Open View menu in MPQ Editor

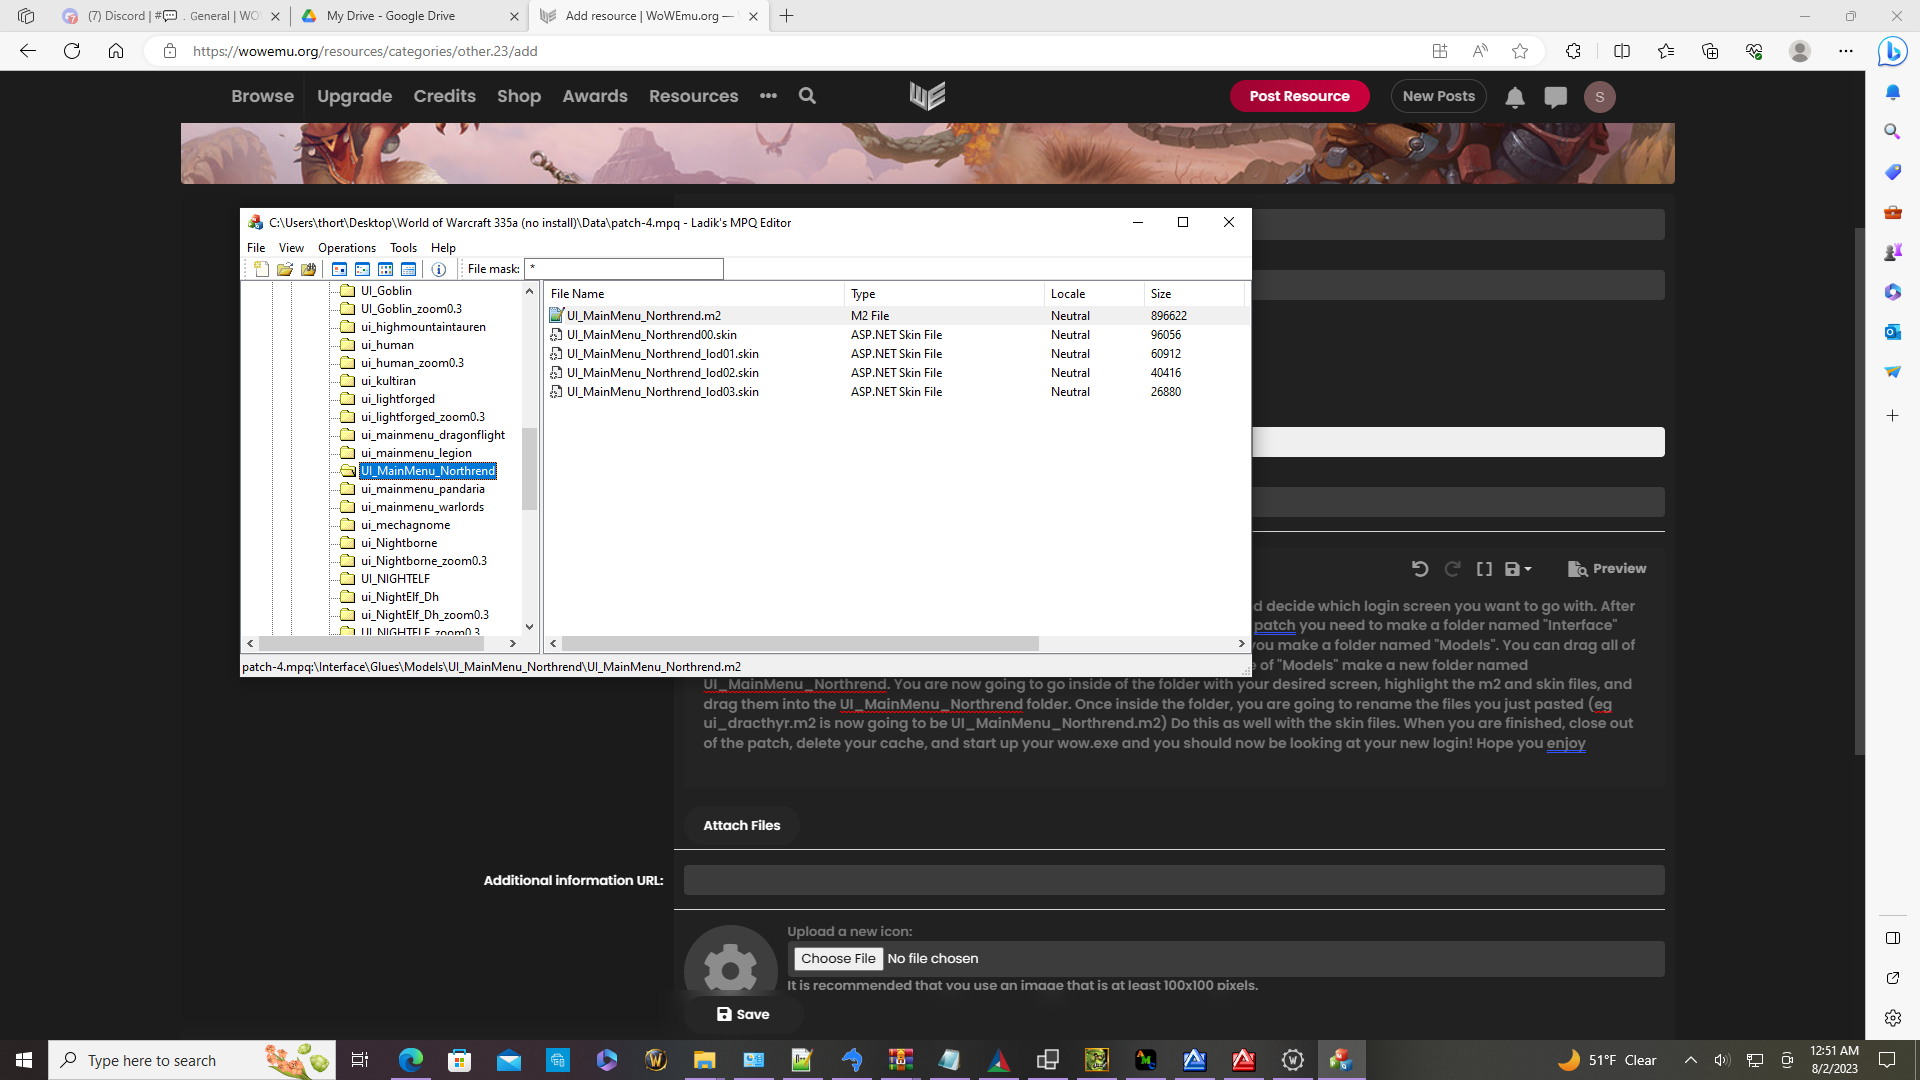(x=291, y=248)
